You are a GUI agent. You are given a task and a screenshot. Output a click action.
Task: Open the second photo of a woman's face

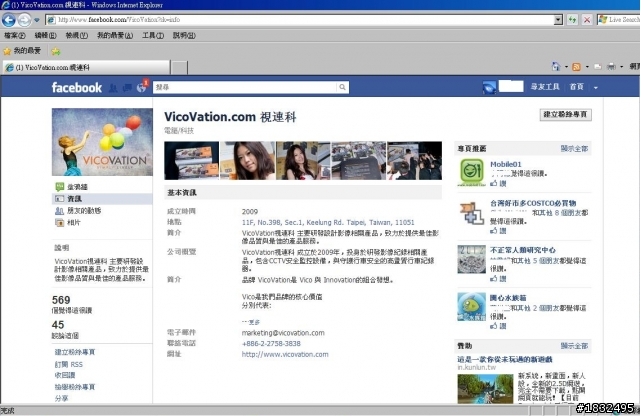click(x=247, y=161)
